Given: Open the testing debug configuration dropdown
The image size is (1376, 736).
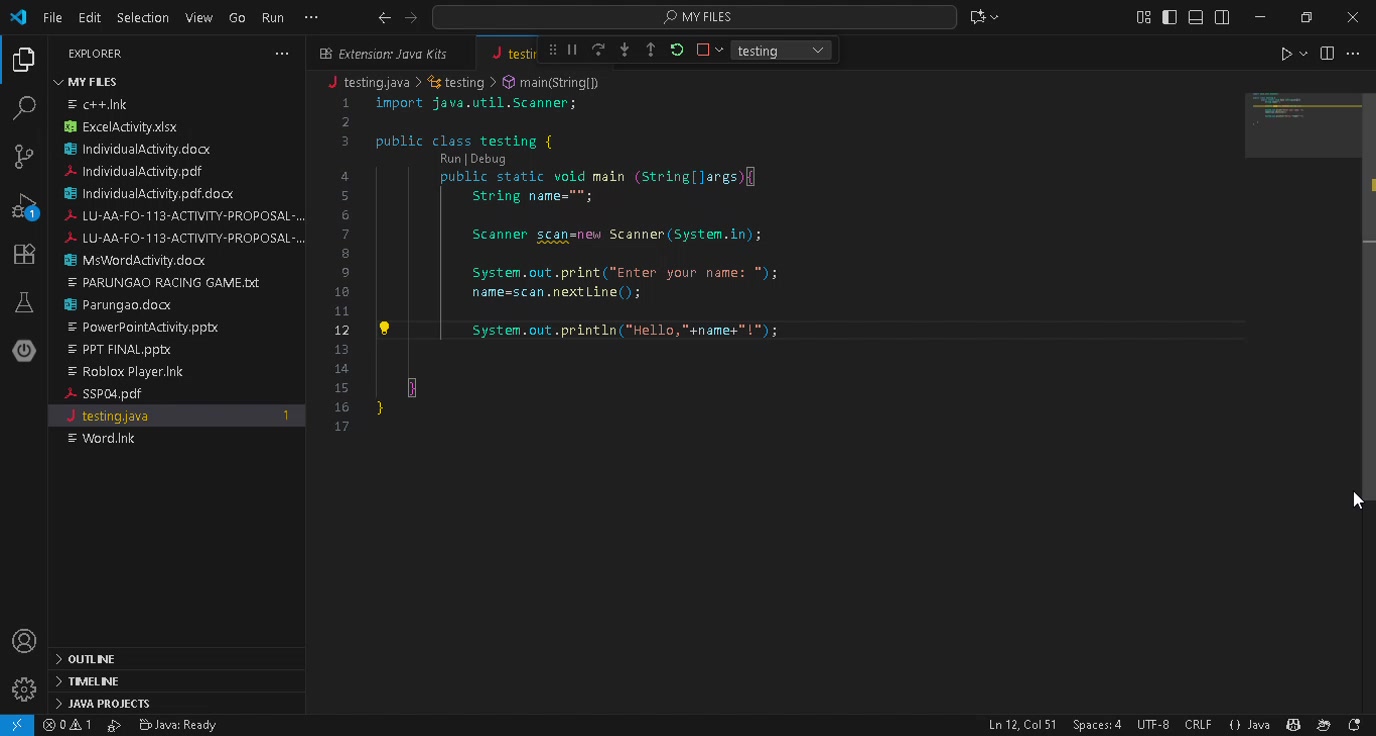Looking at the screenshot, I should pyautogui.click(x=780, y=50).
